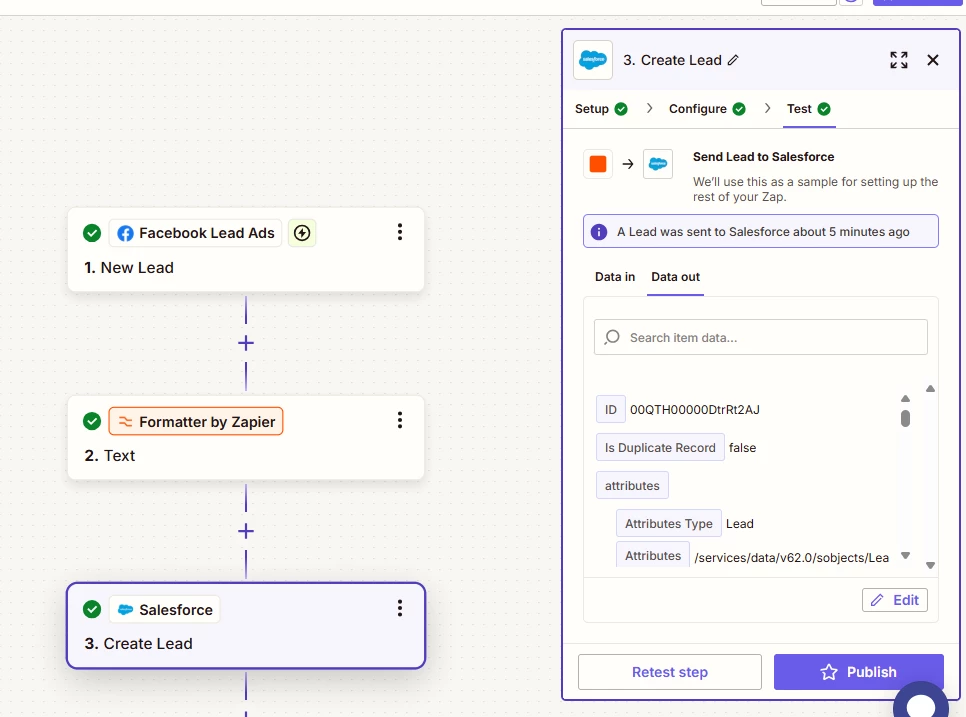Click outer panel scroll down arrow

pyautogui.click(x=930, y=565)
